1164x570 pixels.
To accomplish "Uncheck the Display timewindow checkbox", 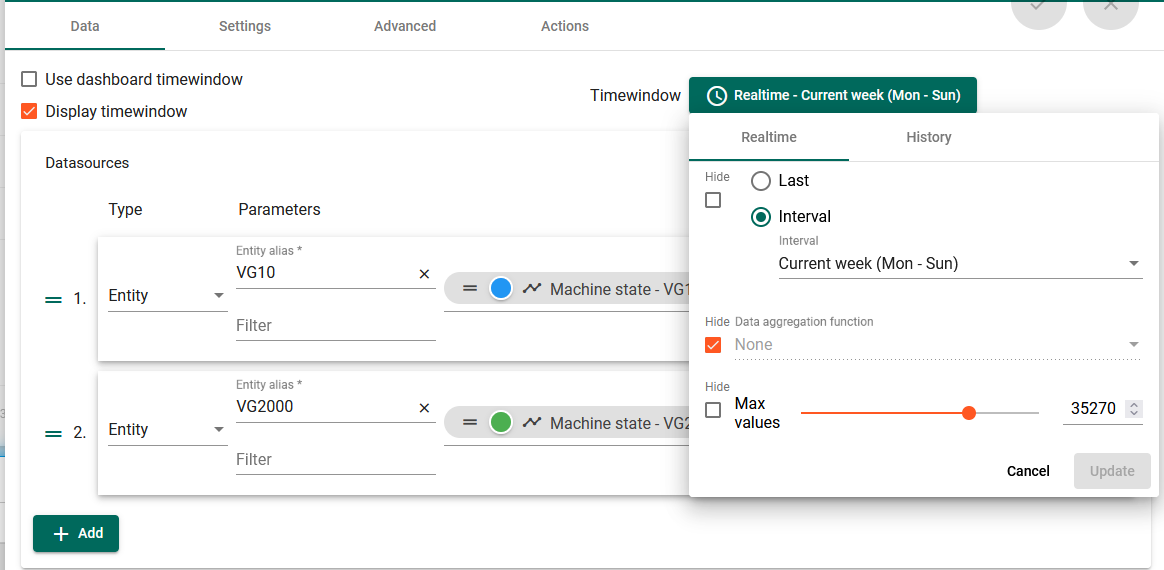I will [29, 112].
